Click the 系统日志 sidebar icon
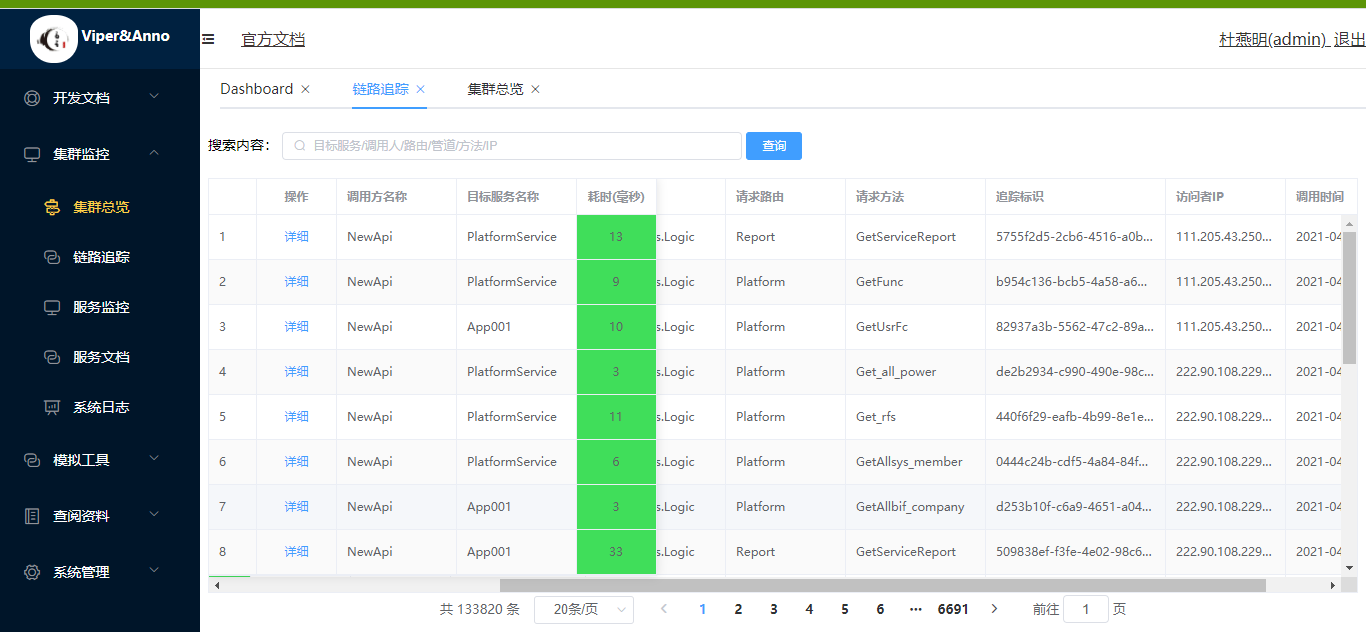 coord(52,407)
